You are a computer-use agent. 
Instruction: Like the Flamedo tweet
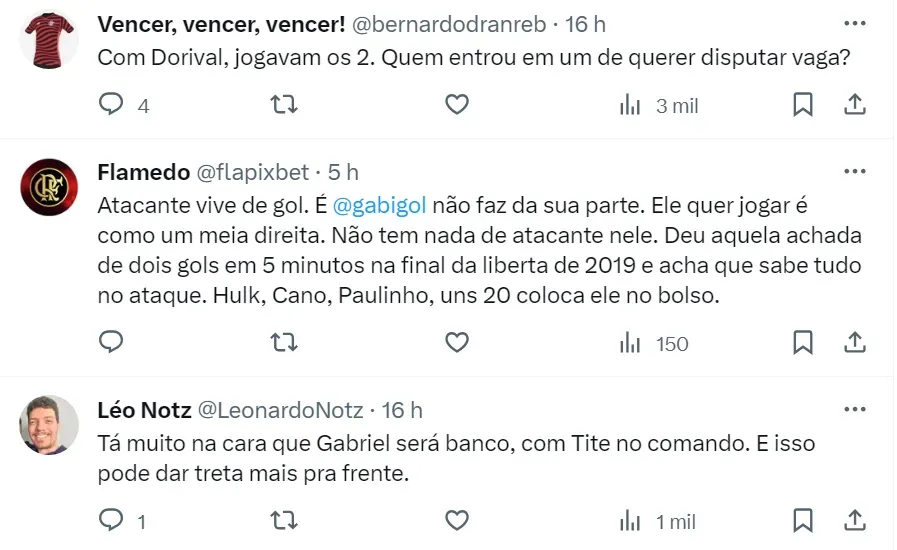(x=456, y=343)
